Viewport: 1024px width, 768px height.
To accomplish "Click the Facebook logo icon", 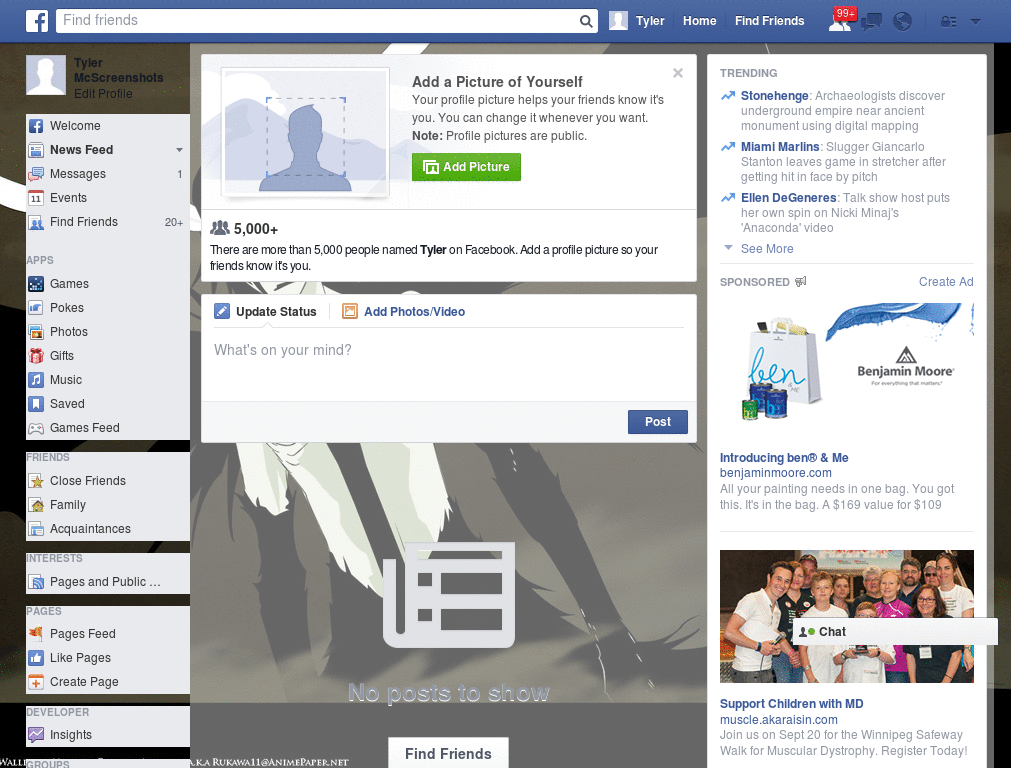I will point(37,21).
